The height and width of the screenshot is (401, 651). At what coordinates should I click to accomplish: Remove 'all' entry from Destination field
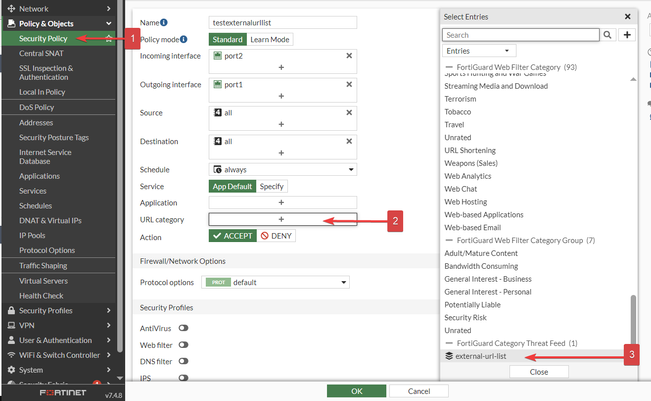pyautogui.click(x=349, y=142)
